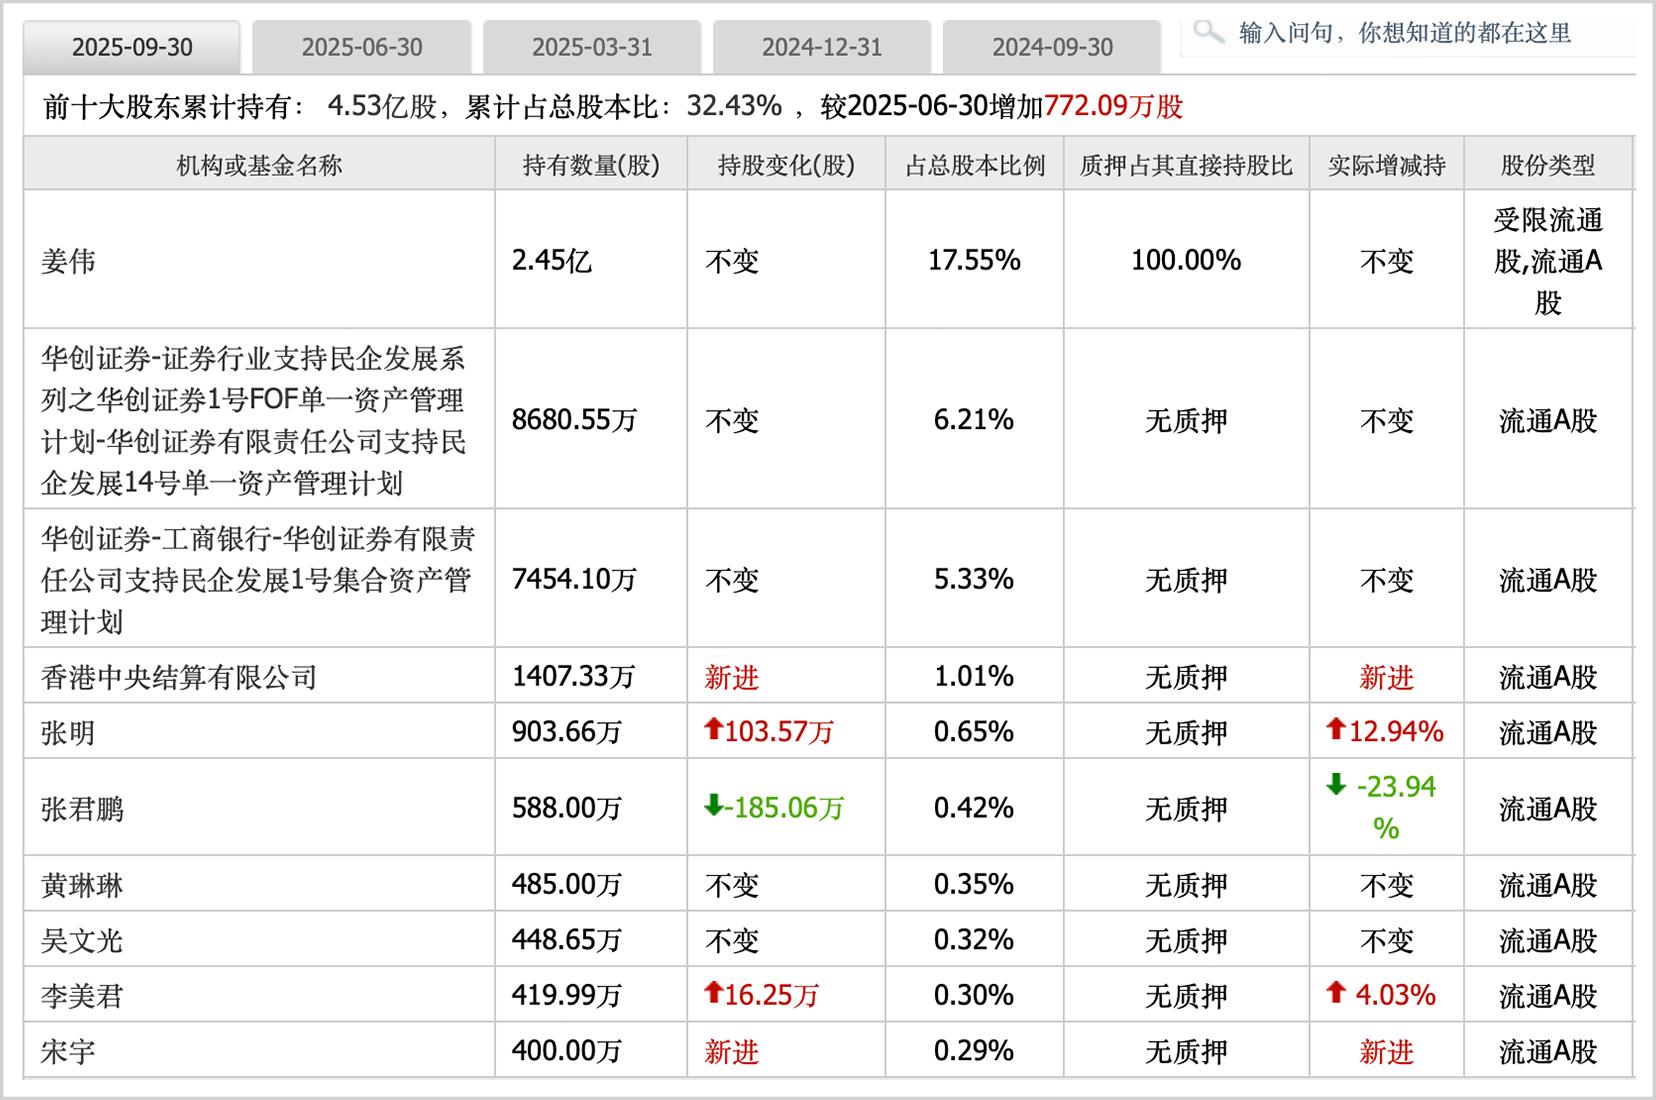Click the magnifier search icon
Viewport: 1656px width, 1100px height.
pos(1209,32)
